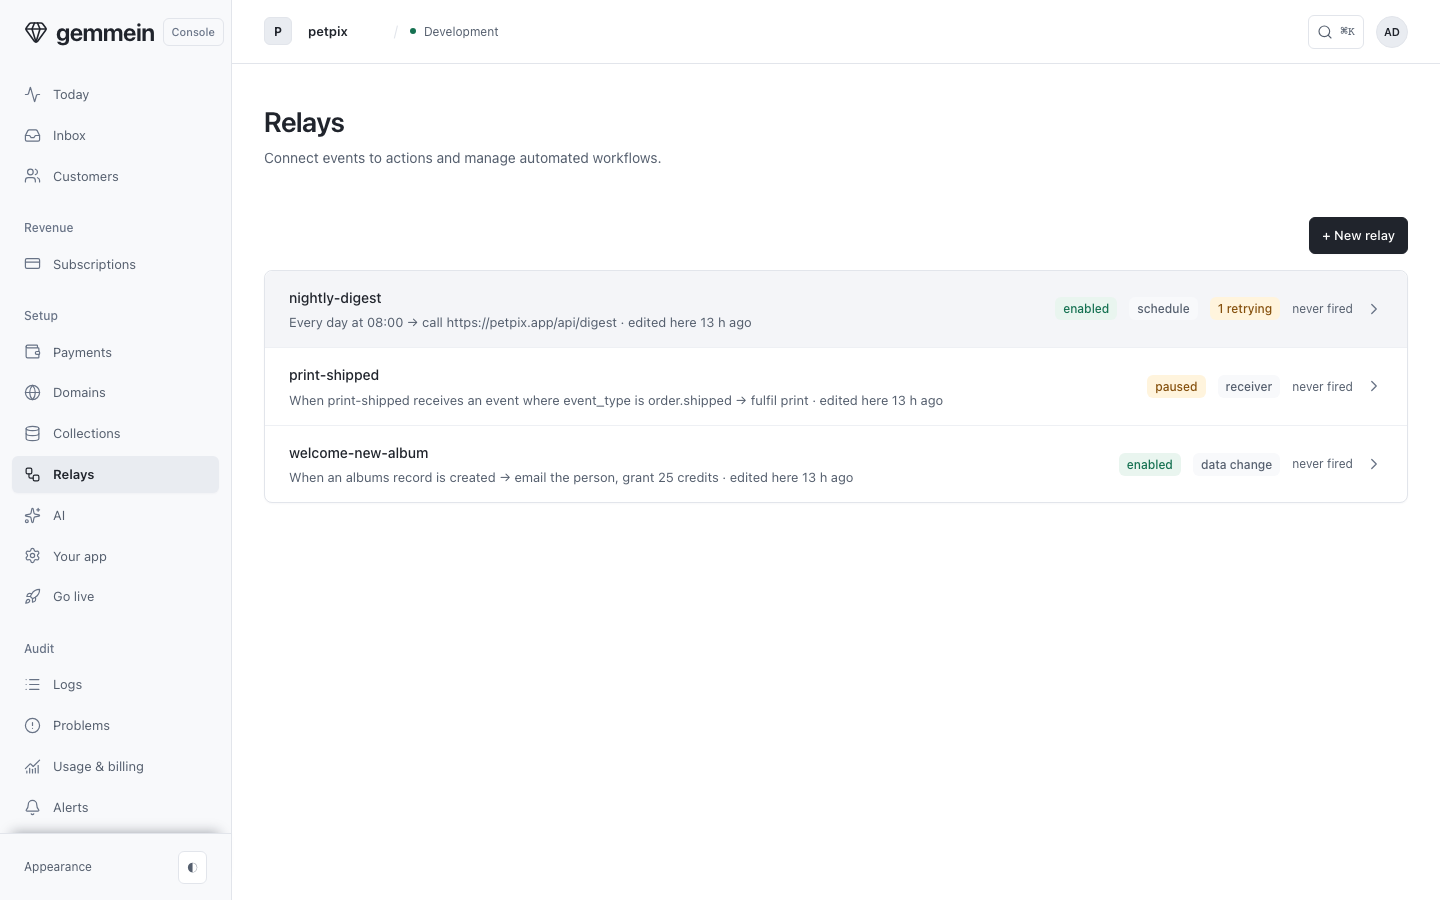
Task: Click the welcome-new-album description text
Action: pyautogui.click(x=571, y=477)
